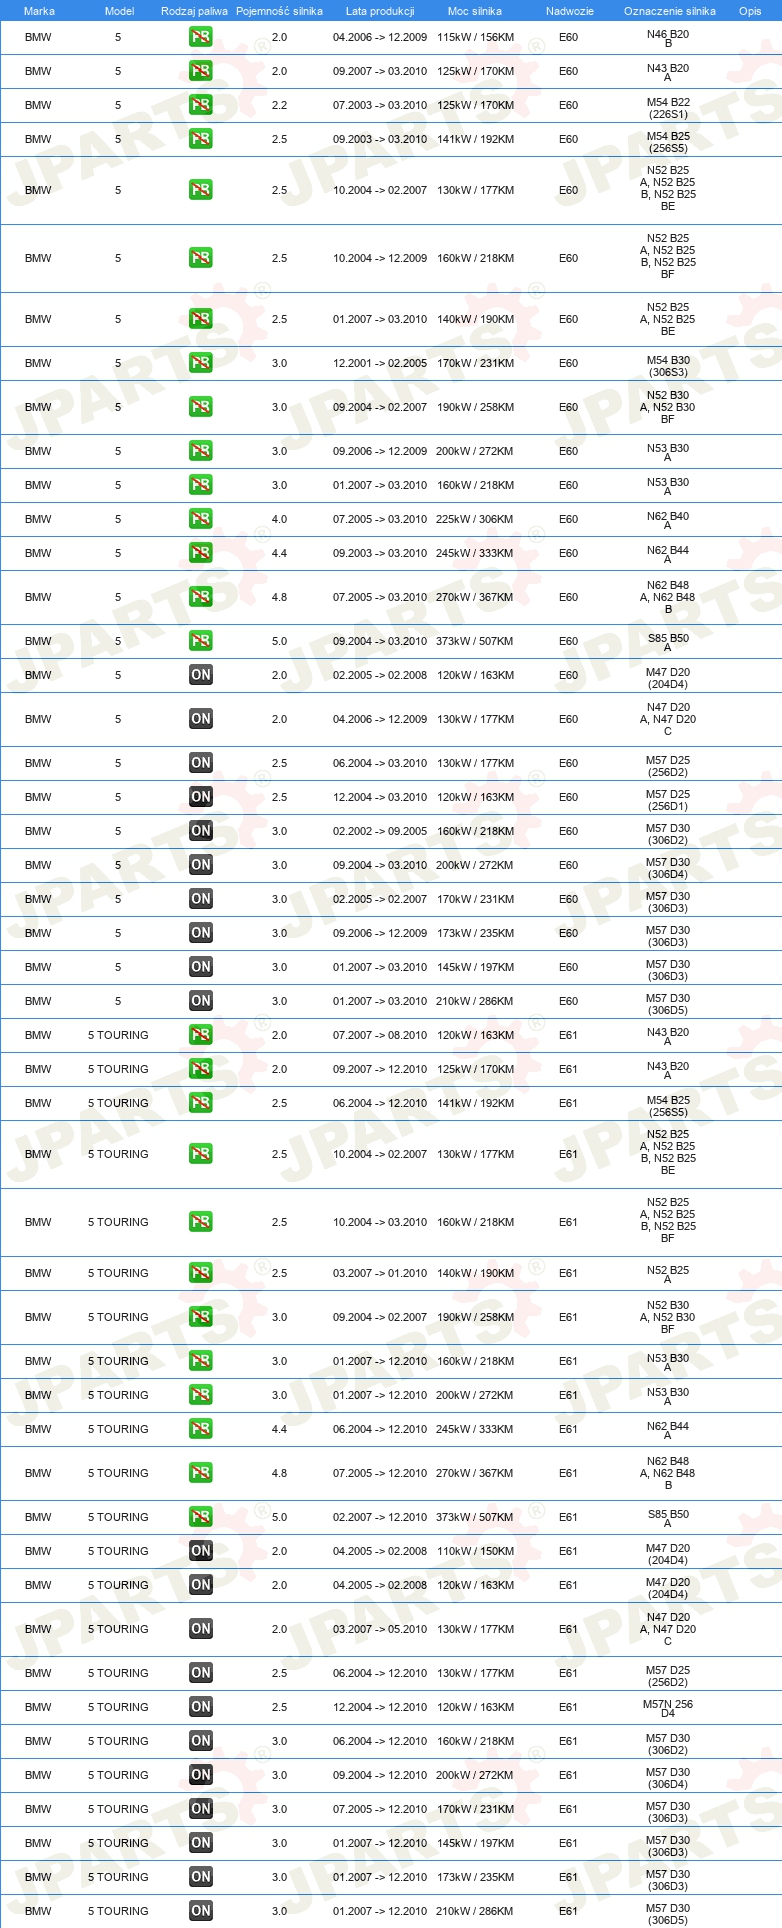Image resolution: width=782 pixels, height=1928 pixels.
Task: Click the petrol fuel icon in the 2.2 engine row
Action: coord(201,105)
